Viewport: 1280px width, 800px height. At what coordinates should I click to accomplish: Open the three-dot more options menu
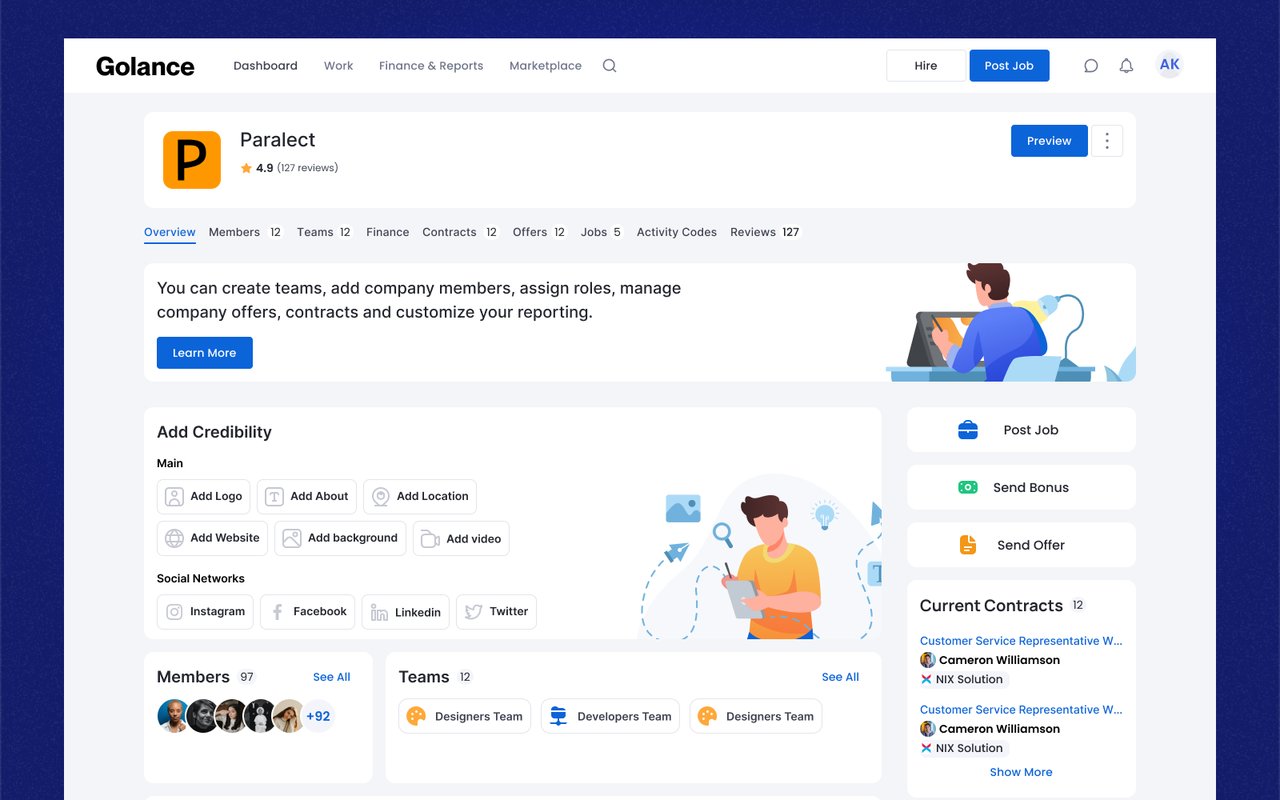[x=1107, y=141]
